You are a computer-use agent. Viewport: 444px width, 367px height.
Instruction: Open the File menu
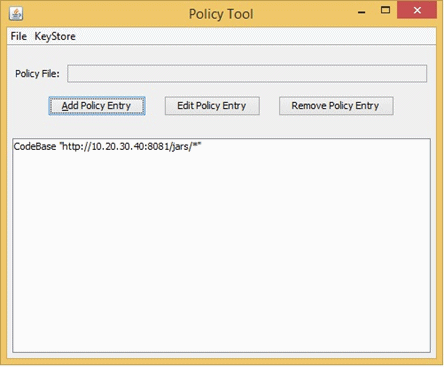pyautogui.click(x=18, y=36)
